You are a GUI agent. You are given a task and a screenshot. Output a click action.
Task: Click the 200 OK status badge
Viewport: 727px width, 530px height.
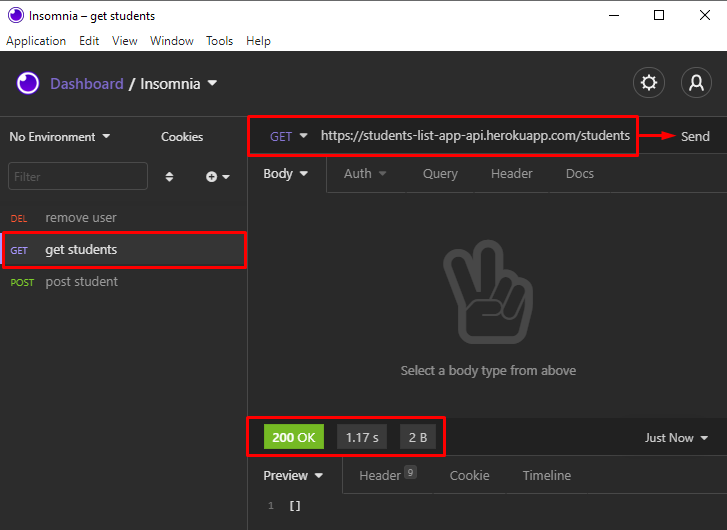coord(293,437)
